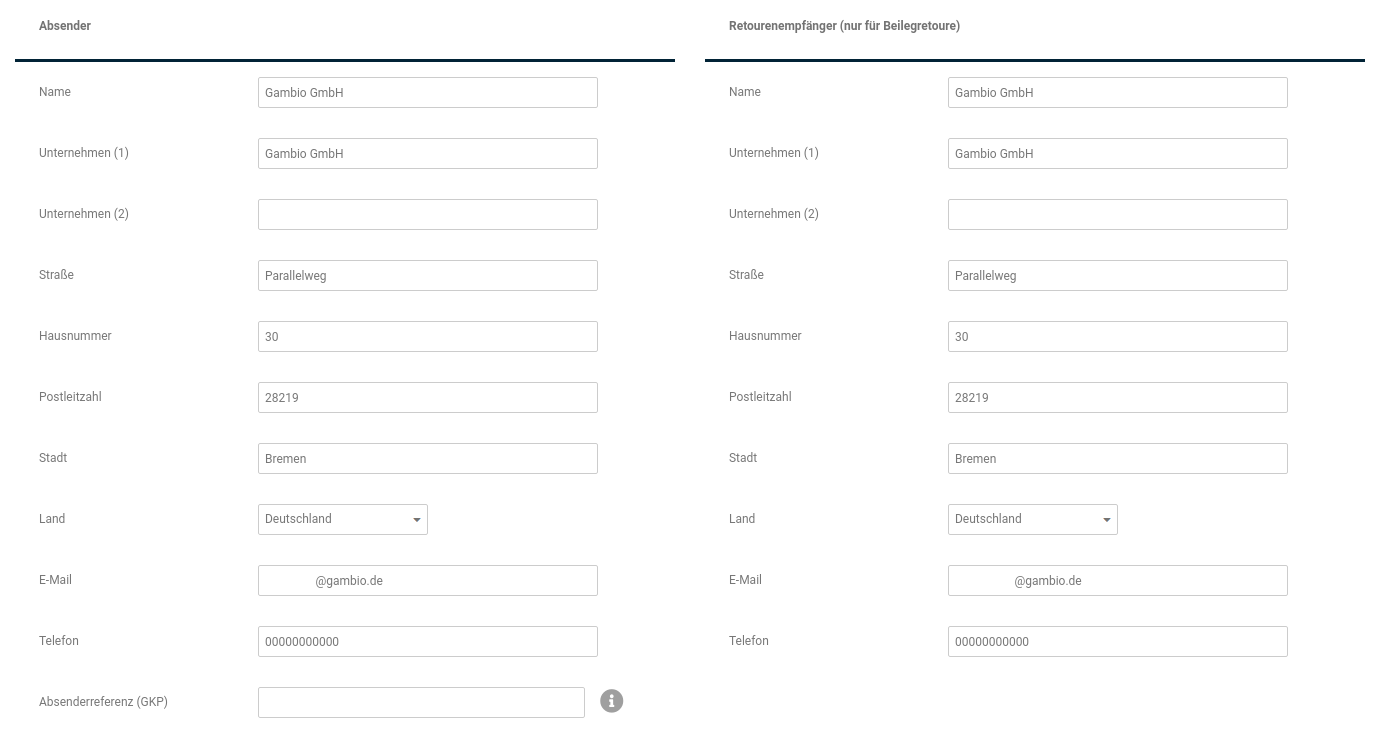Click the Absender Stadt field
This screenshot has height=744, width=1377.
click(428, 458)
